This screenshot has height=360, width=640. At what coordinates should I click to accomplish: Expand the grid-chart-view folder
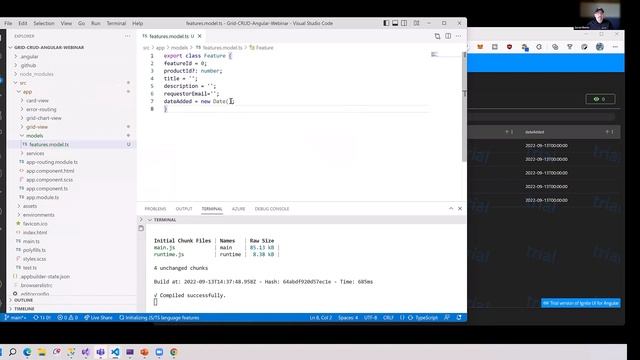click(x=44, y=118)
